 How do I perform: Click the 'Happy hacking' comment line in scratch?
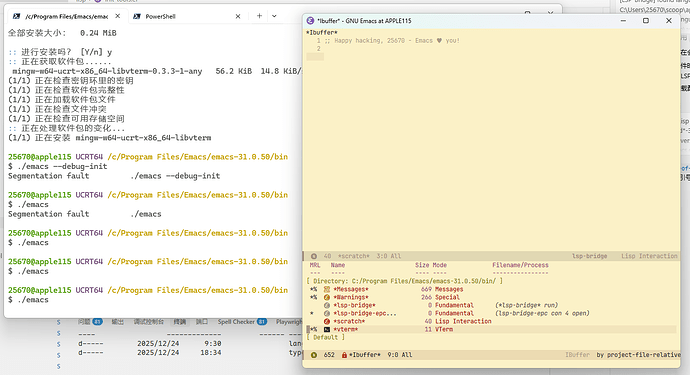[x=392, y=40]
